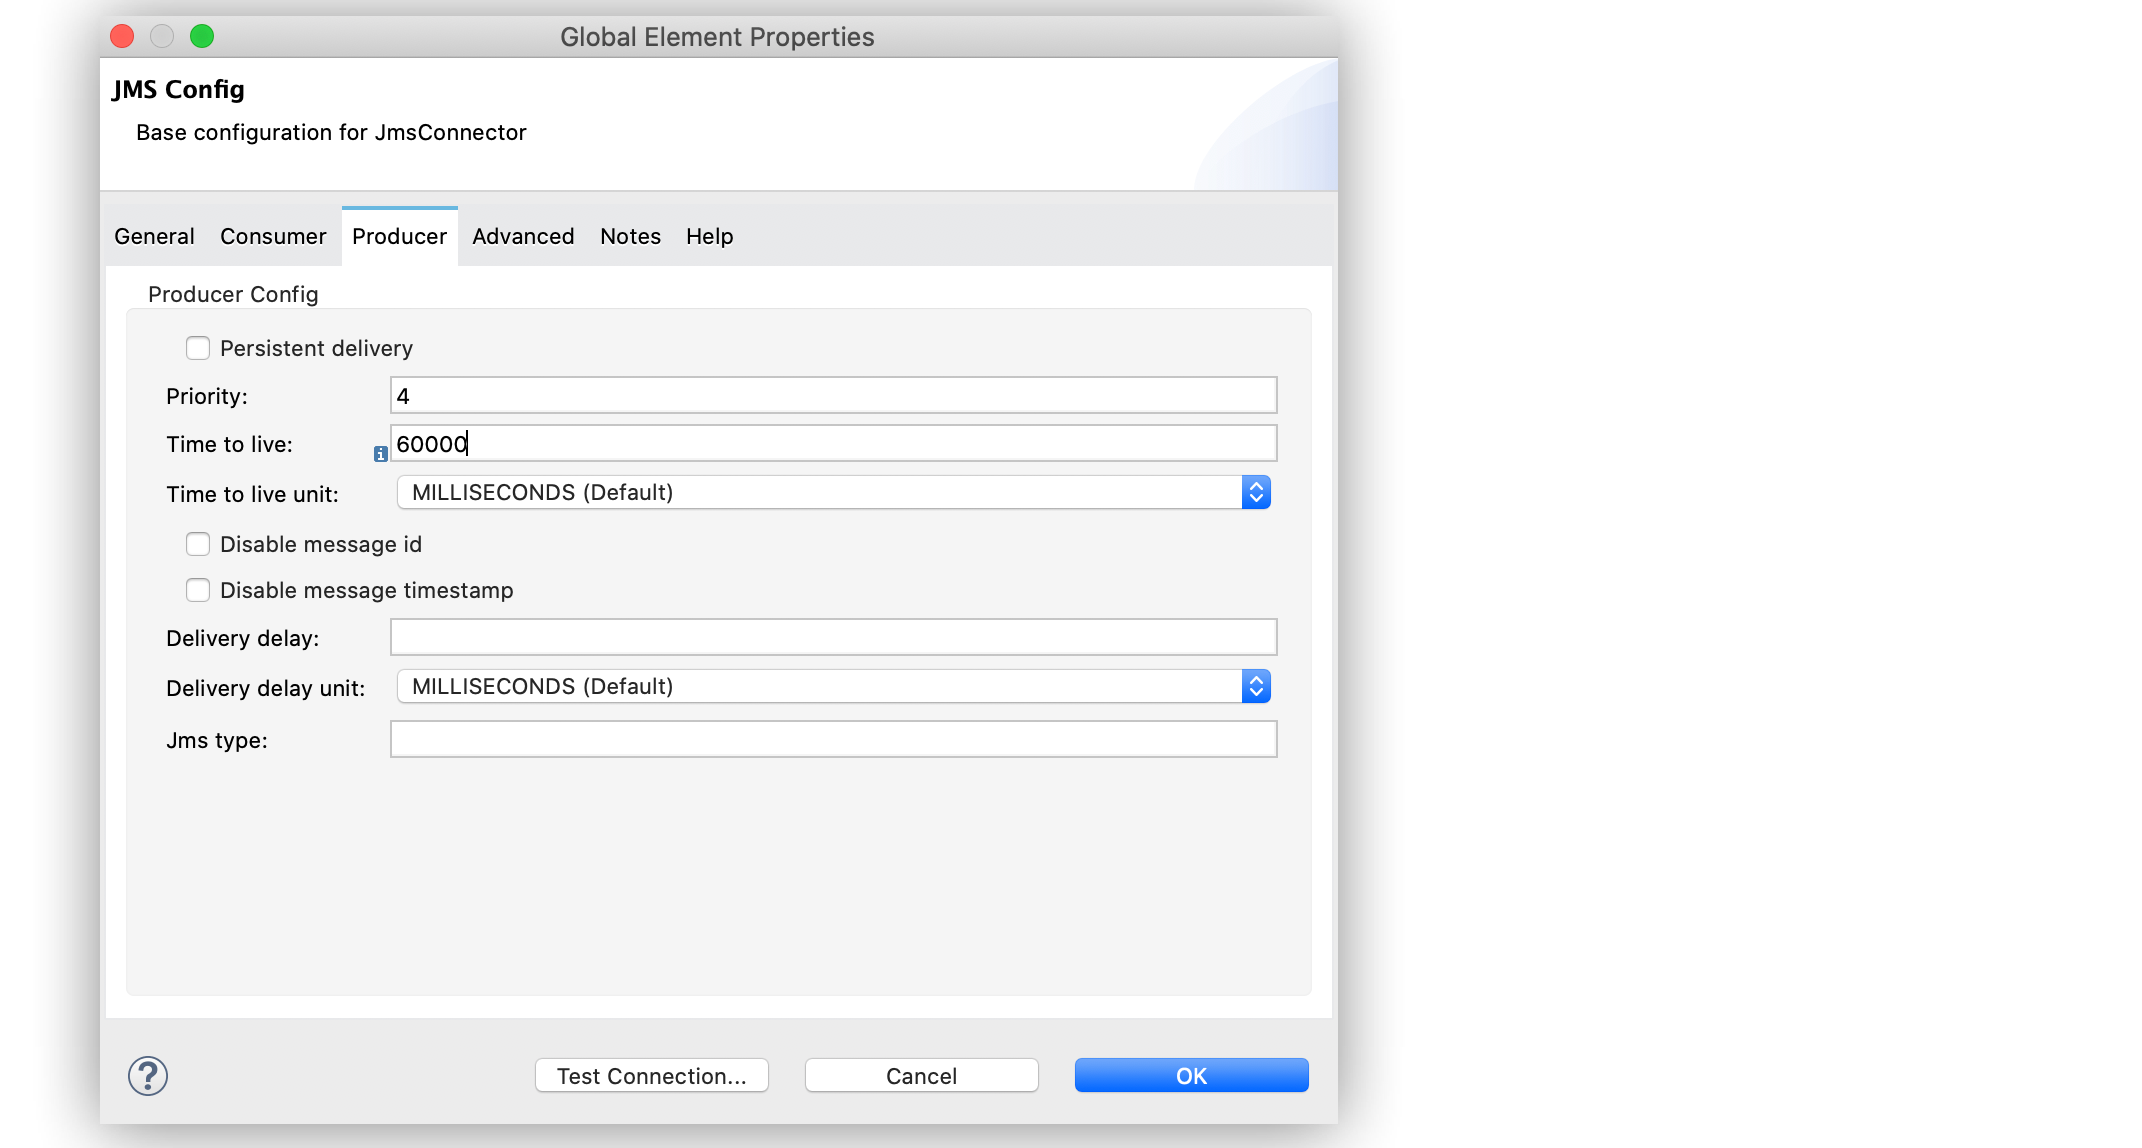Open the Consumer tab
The image size is (2142, 1148).
click(273, 236)
